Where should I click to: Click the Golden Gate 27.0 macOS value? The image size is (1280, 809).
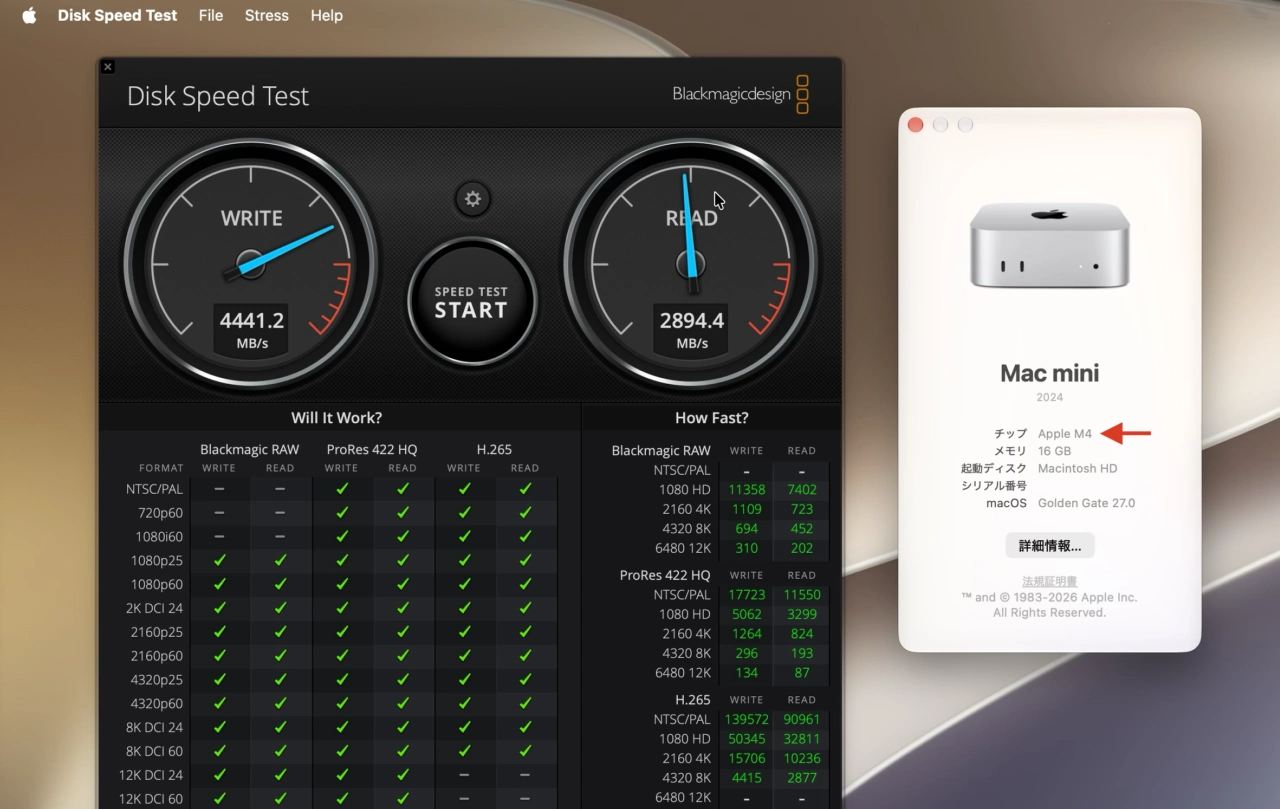(x=1087, y=503)
